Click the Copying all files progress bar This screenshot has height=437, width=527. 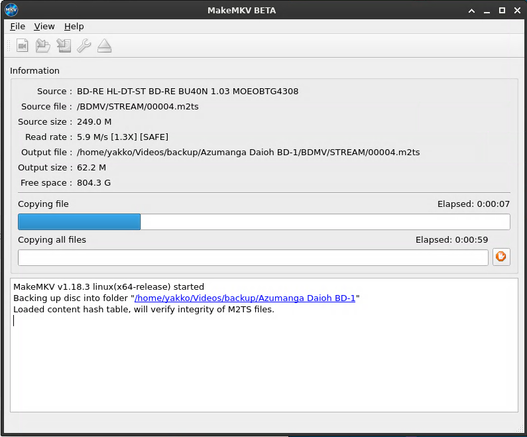253,257
